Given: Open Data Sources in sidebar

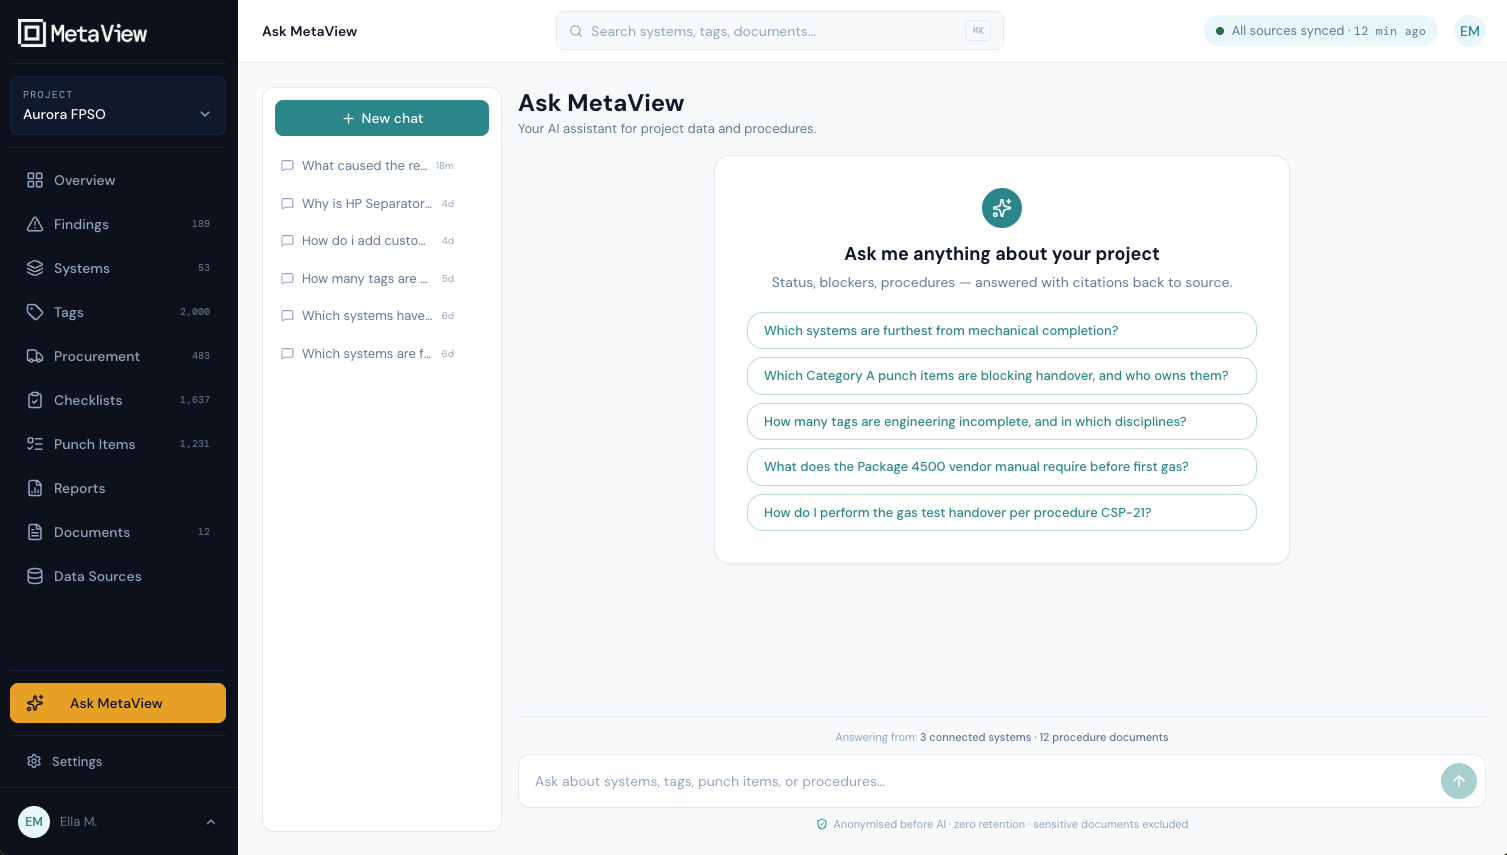Looking at the screenshot, I should click(x=118, y=576).
